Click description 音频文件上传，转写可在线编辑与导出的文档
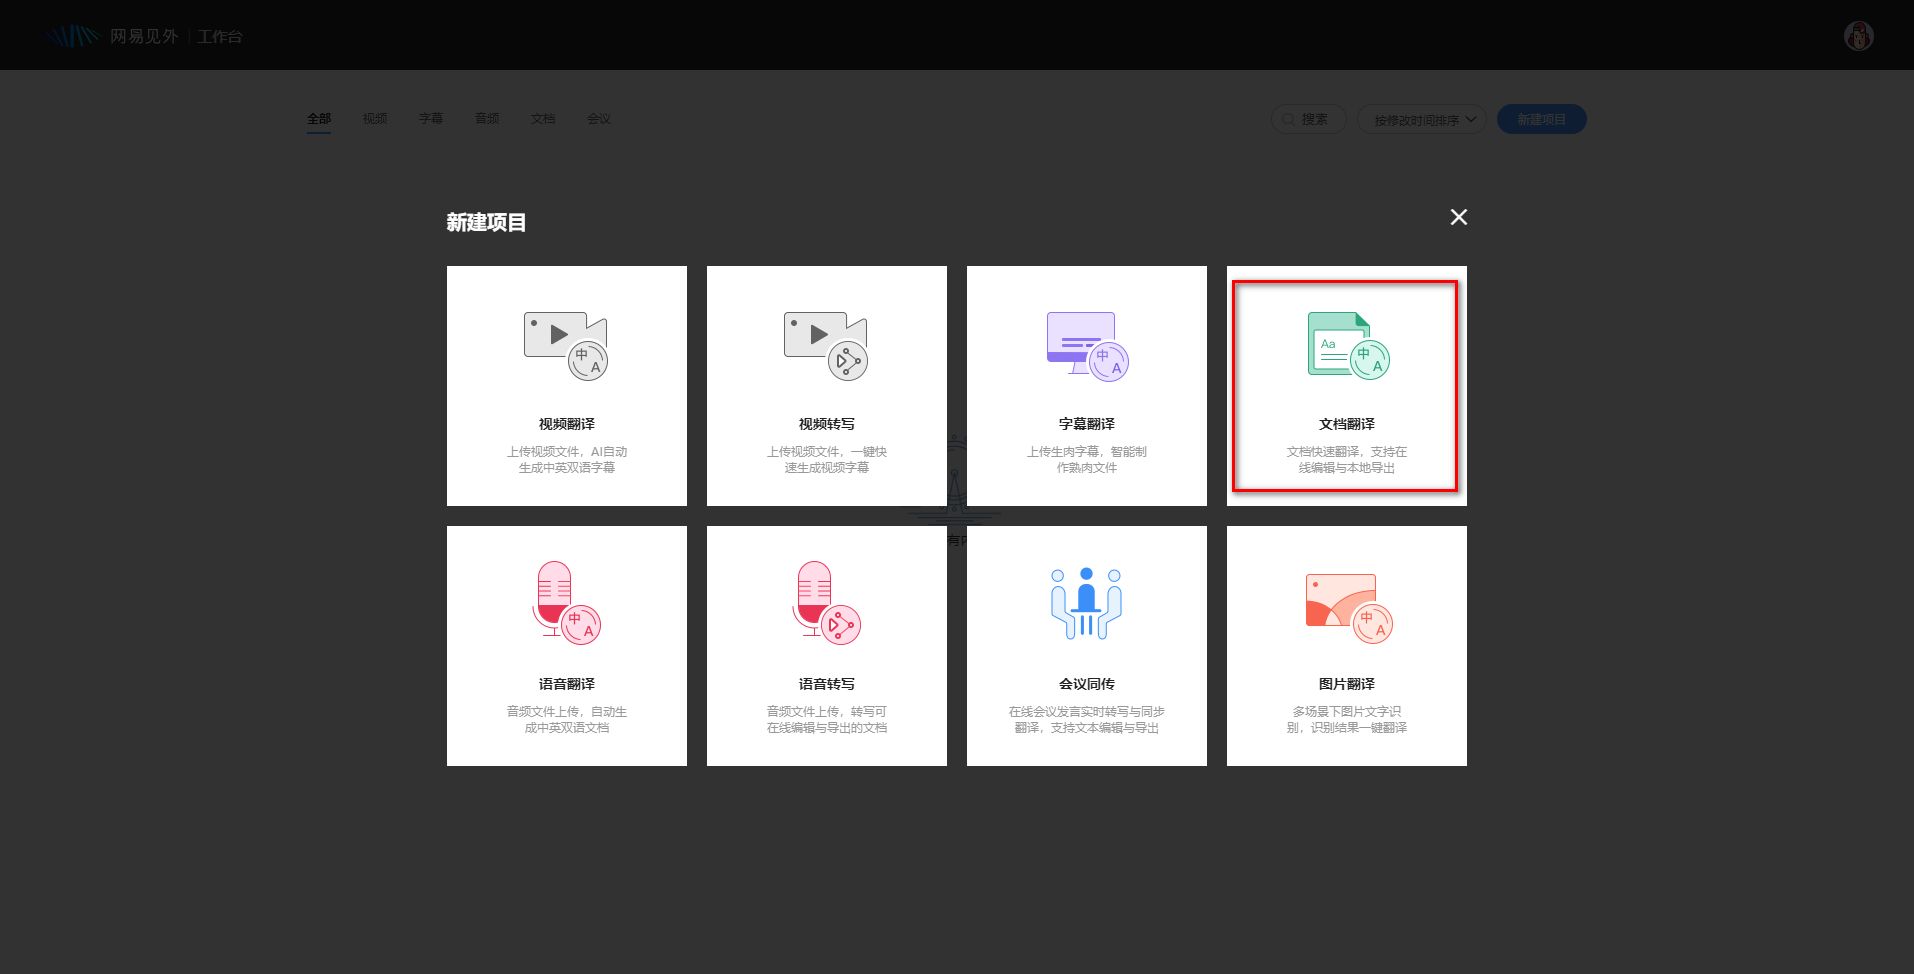This screenshot has width=1914, height=974. click(827, 720)
